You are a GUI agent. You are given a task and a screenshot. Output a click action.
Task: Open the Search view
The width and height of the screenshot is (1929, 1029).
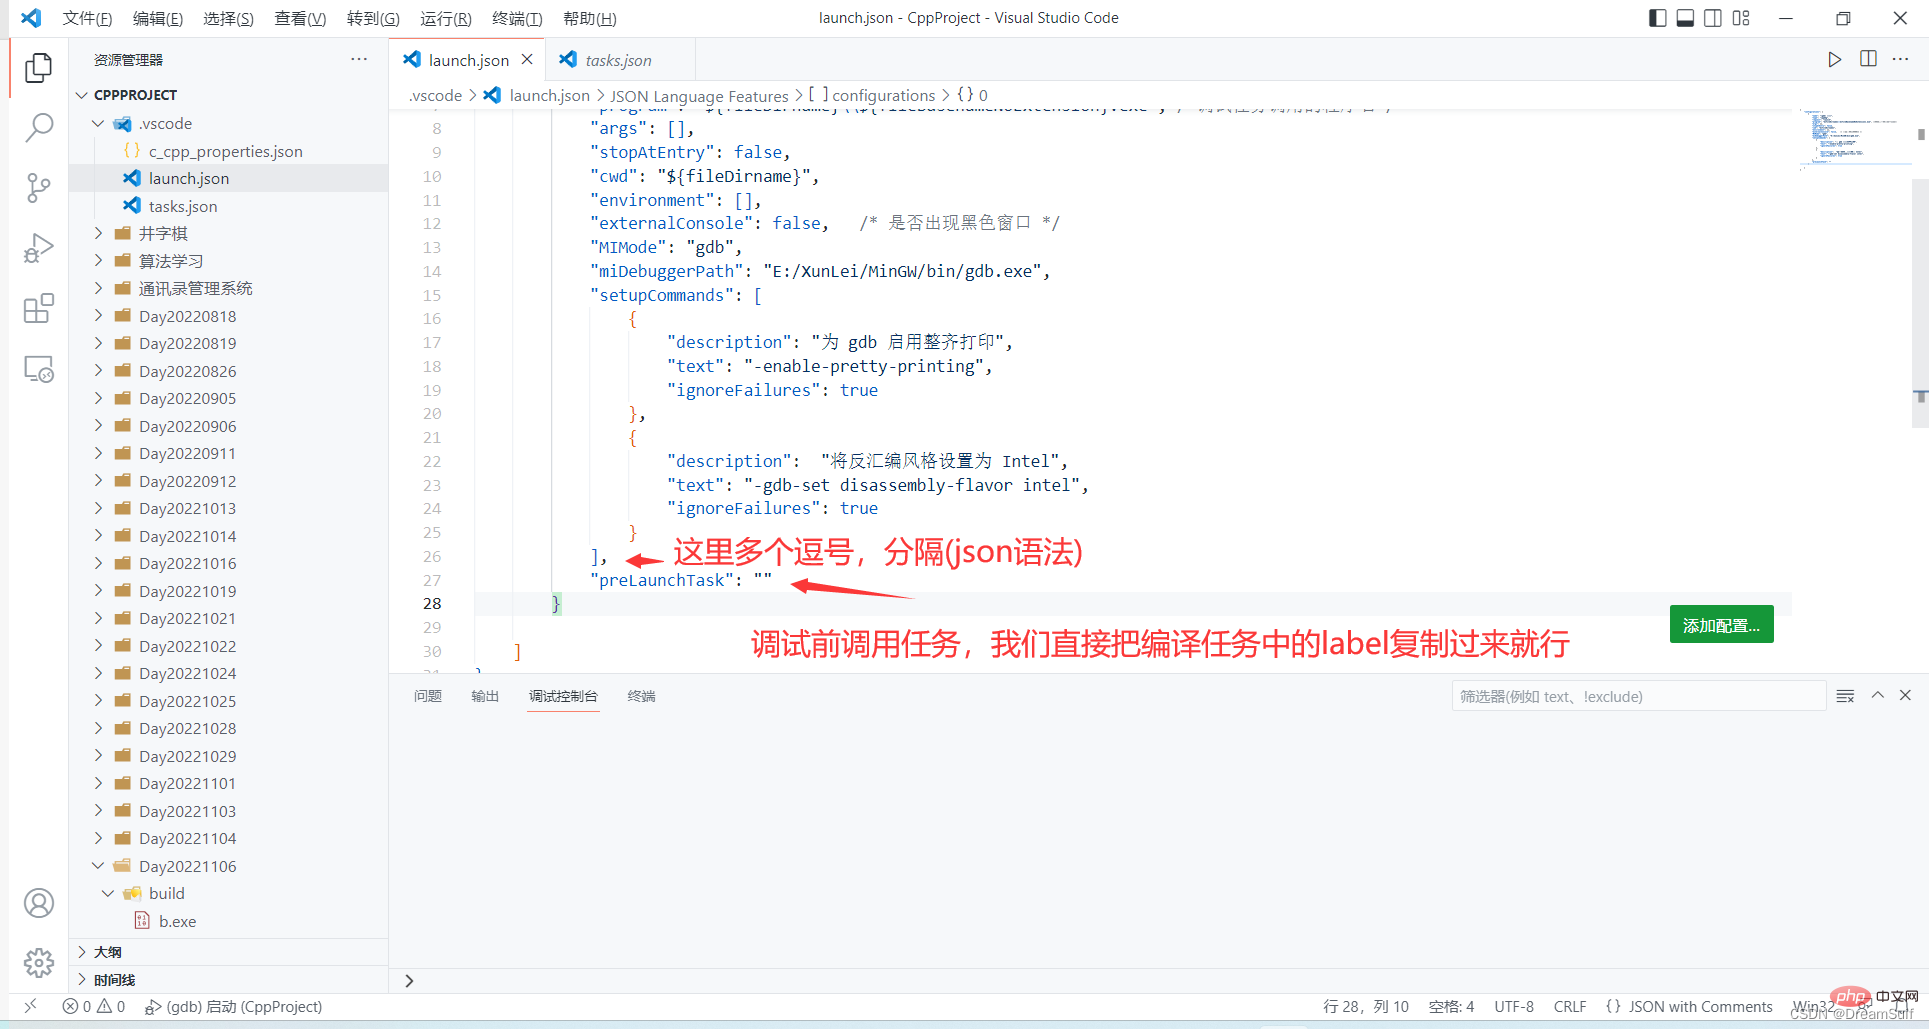tap(39, 128)
